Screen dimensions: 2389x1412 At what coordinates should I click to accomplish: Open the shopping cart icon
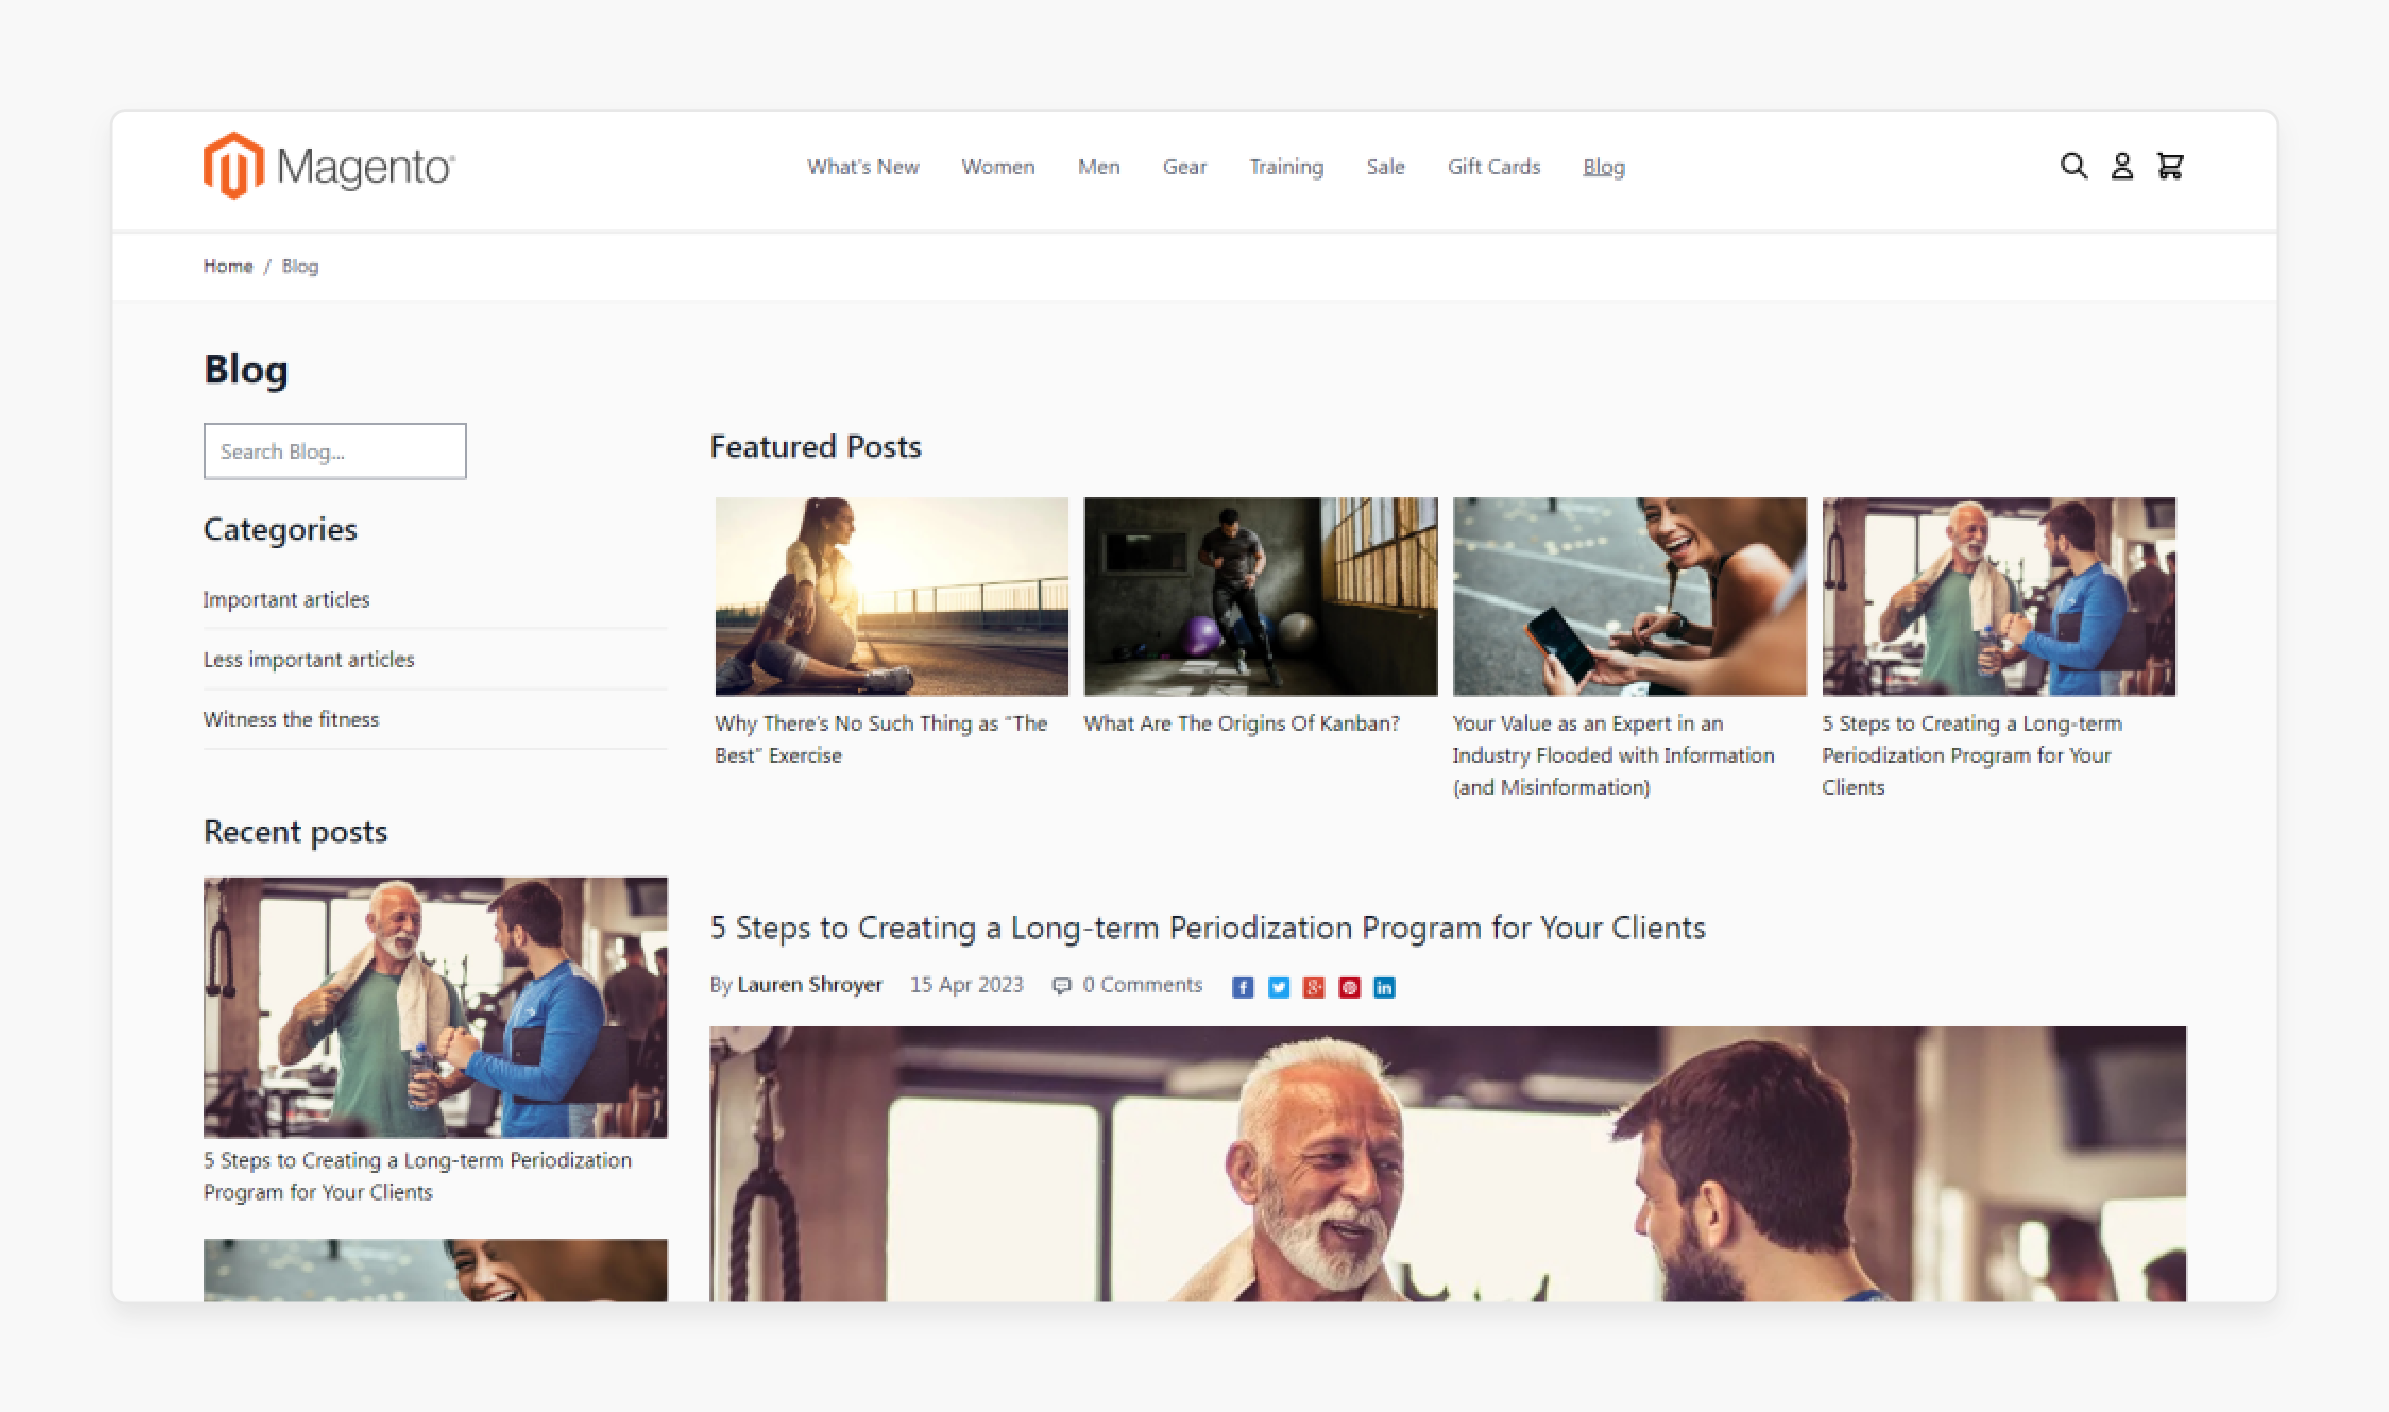(2170, 166)
